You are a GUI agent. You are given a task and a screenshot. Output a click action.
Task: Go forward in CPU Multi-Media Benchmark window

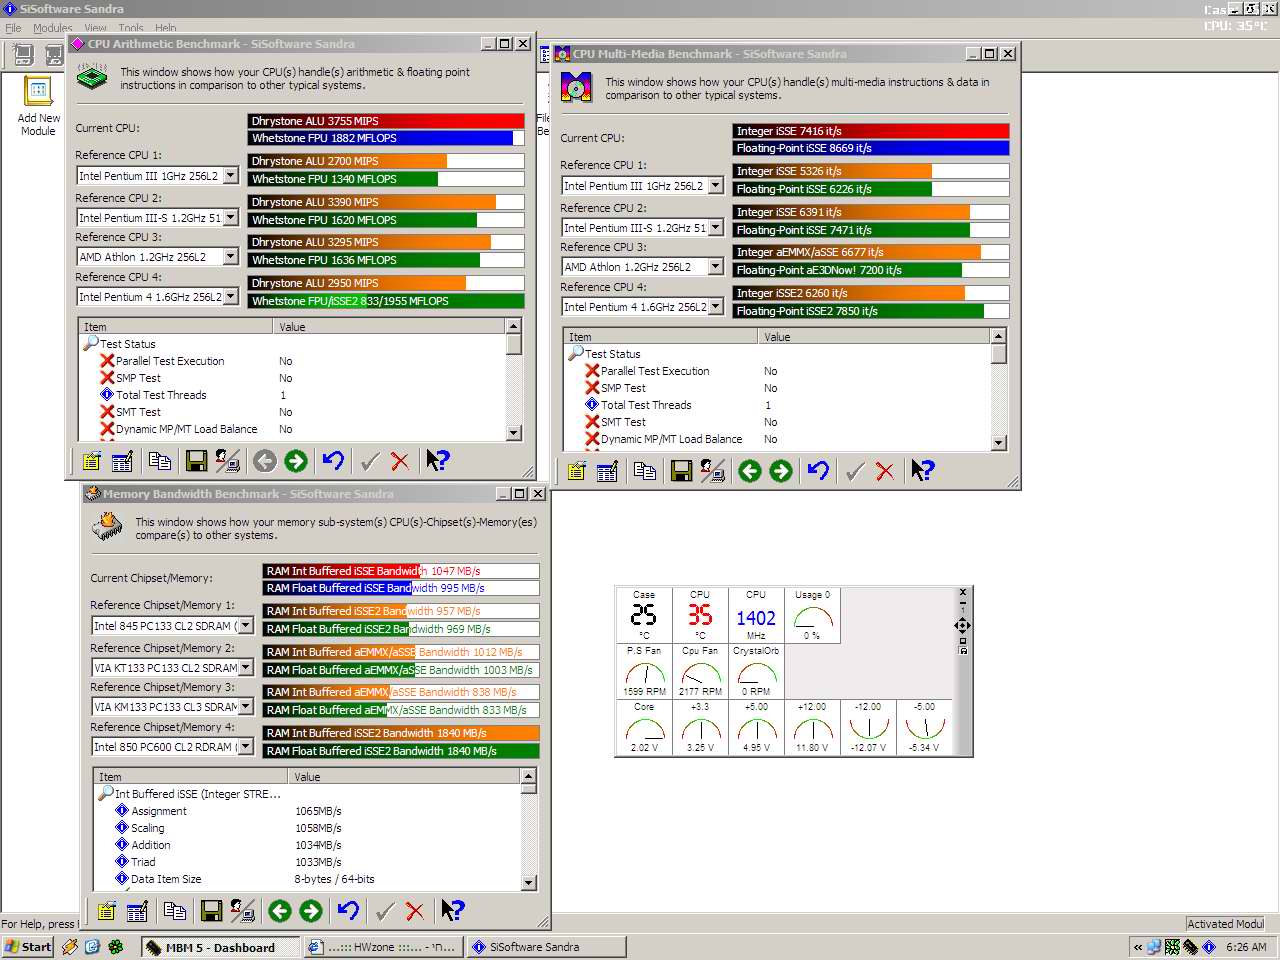click(x=780, y=471)
